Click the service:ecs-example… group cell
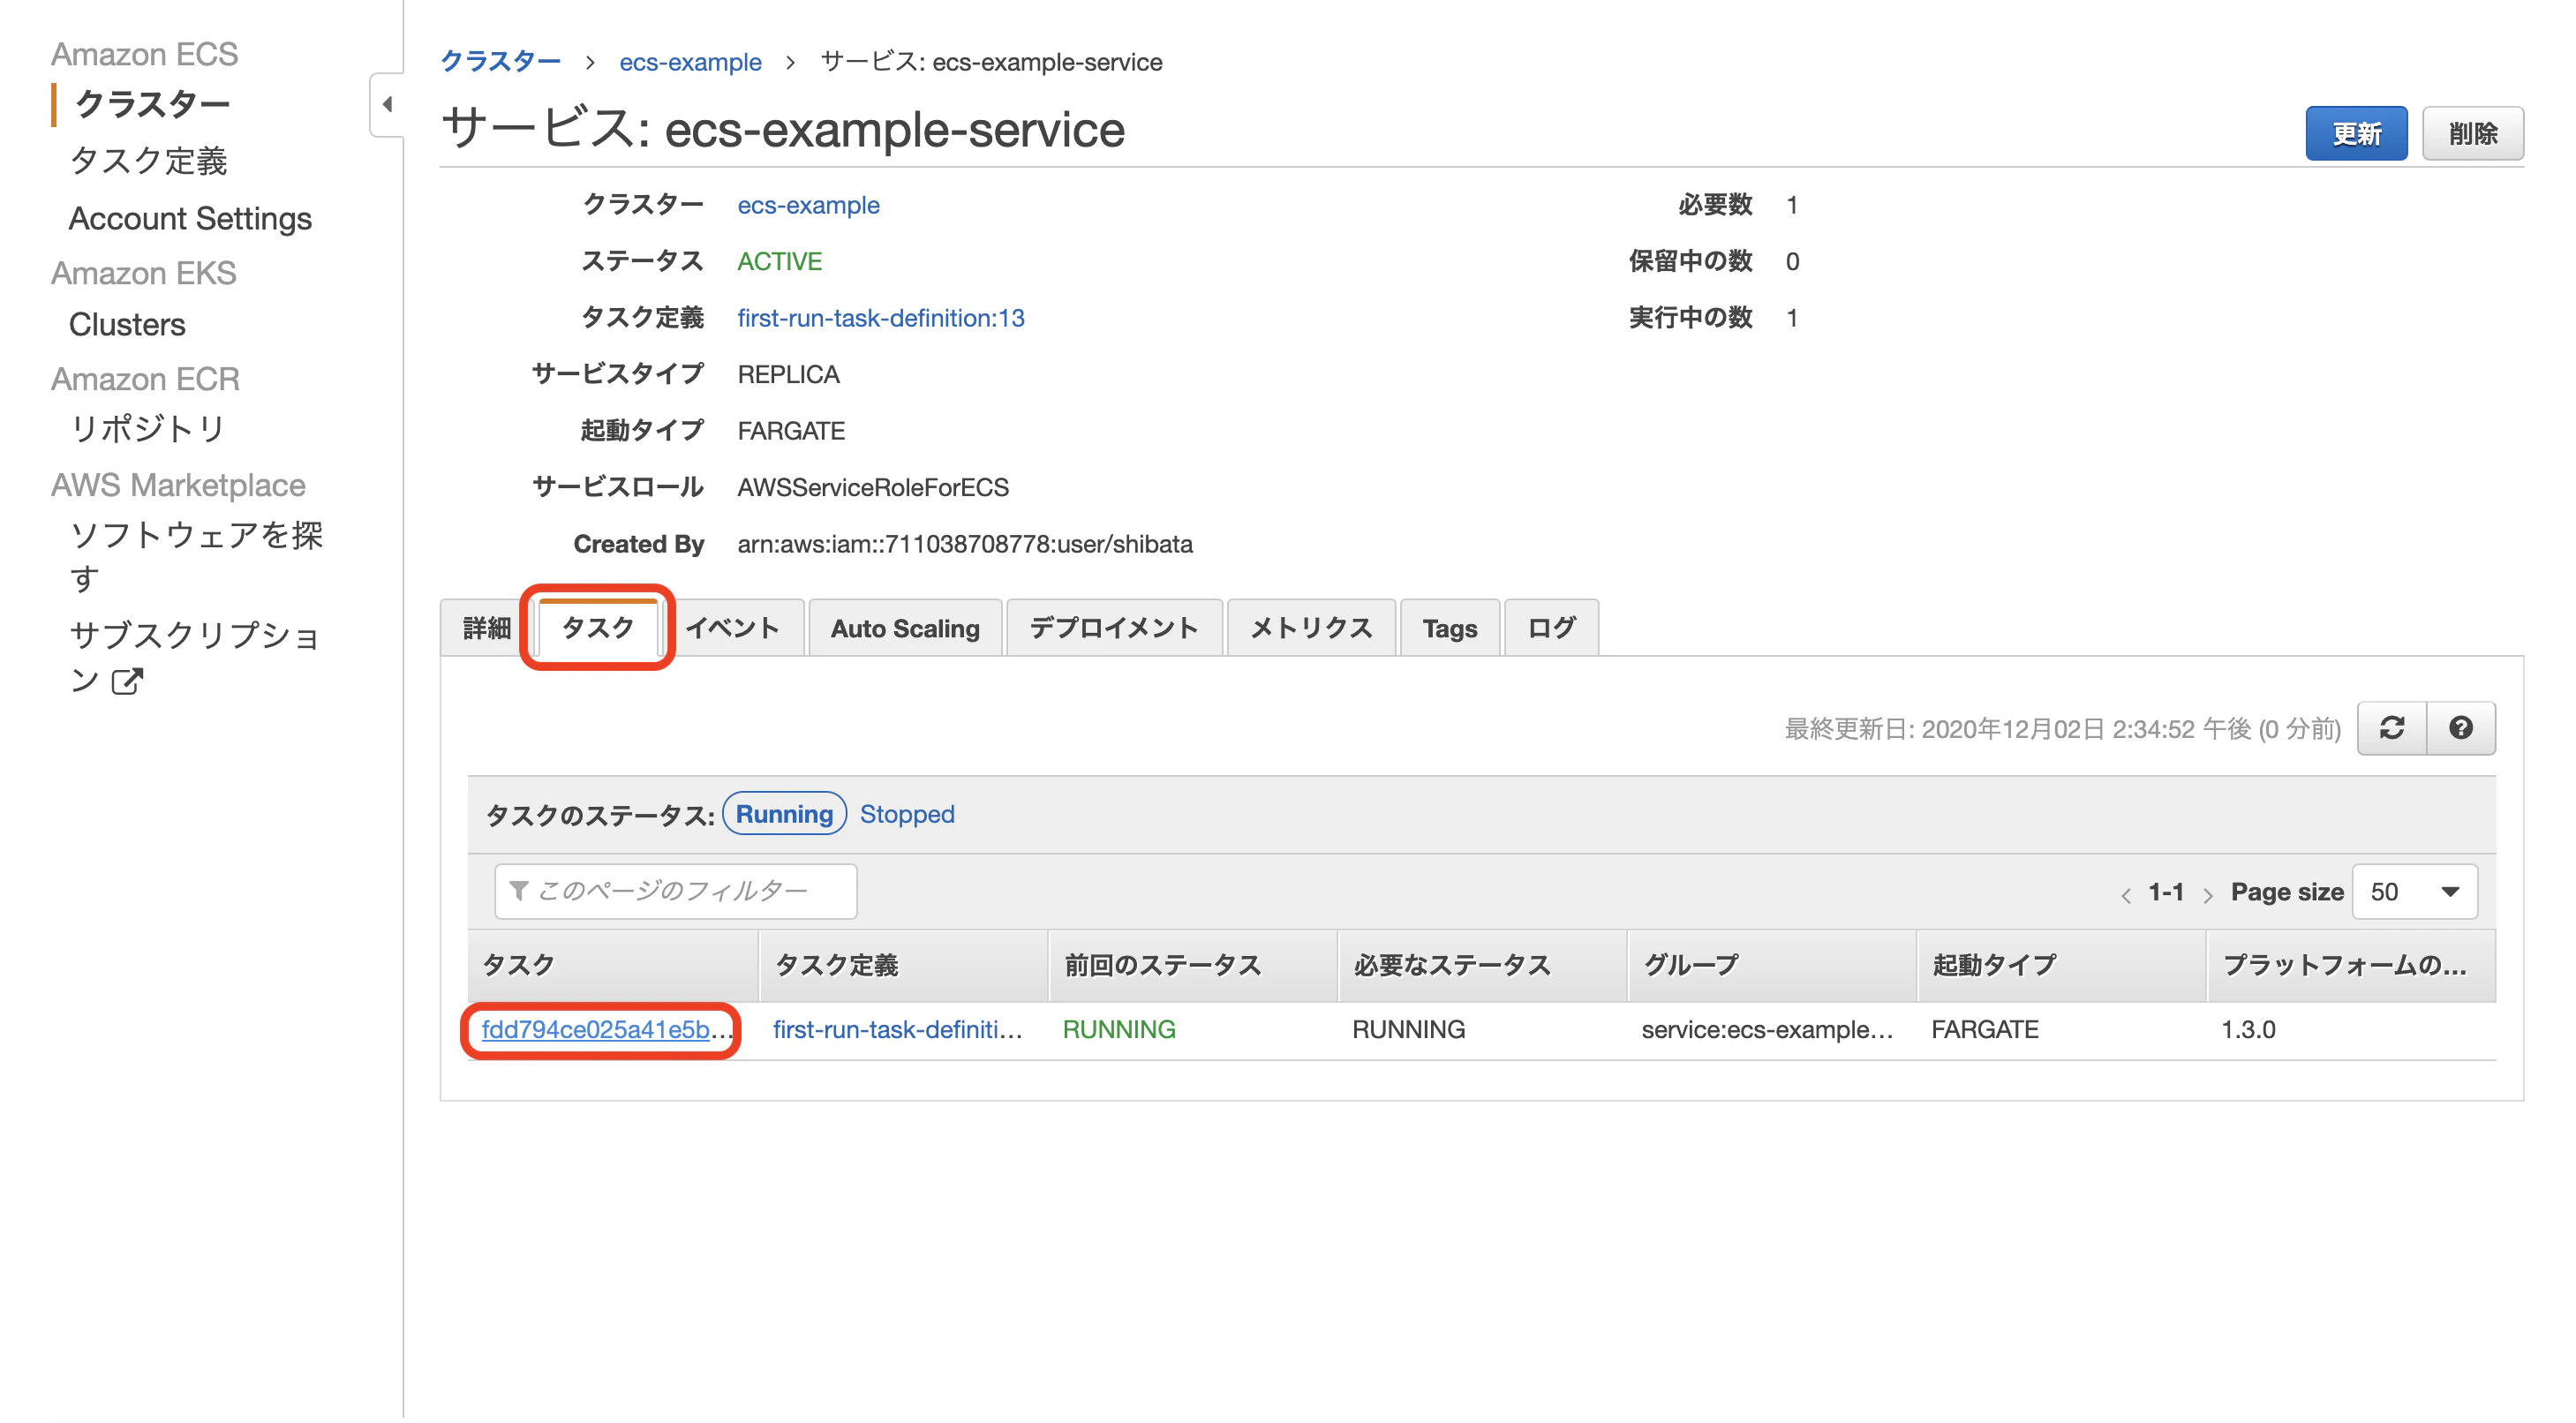This screenshot has width=2576, height=1423. 1767,1030
